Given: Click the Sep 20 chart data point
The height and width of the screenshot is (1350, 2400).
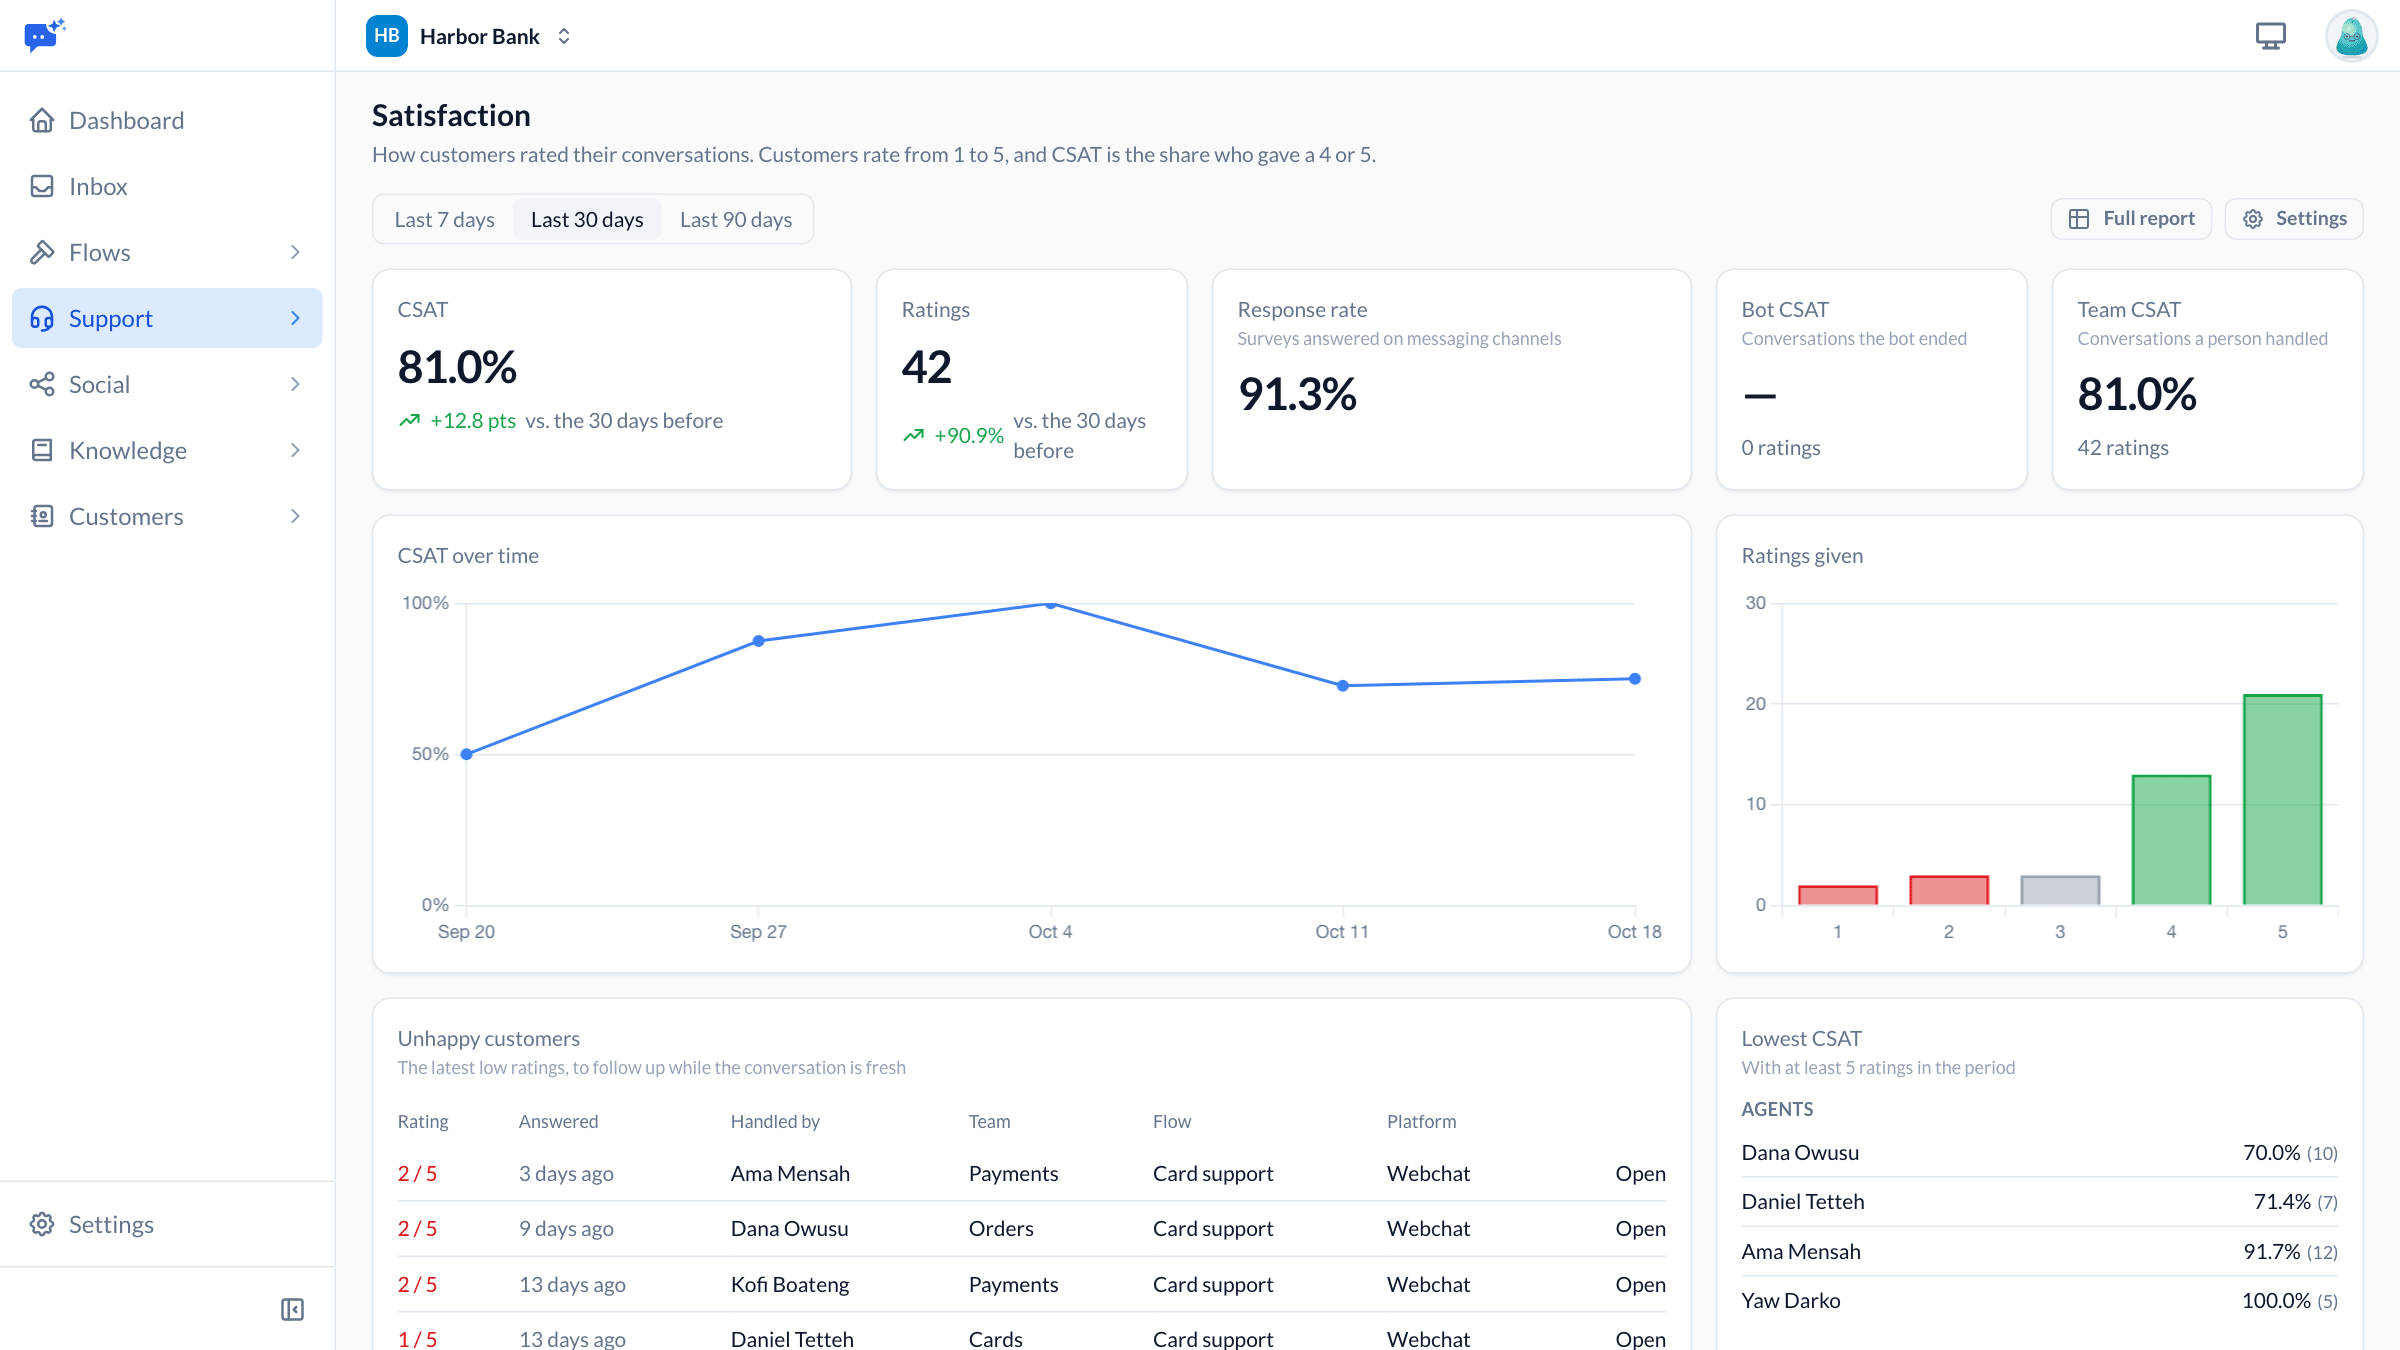Looking at the screenshot, I should tap(467, 754).
